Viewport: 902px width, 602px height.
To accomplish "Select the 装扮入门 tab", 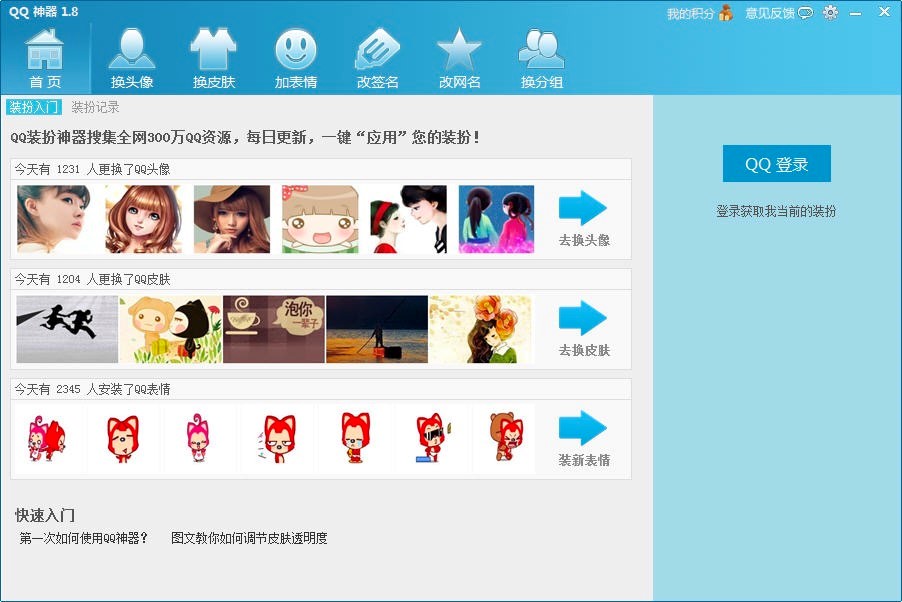I will [x=36, y=106].
